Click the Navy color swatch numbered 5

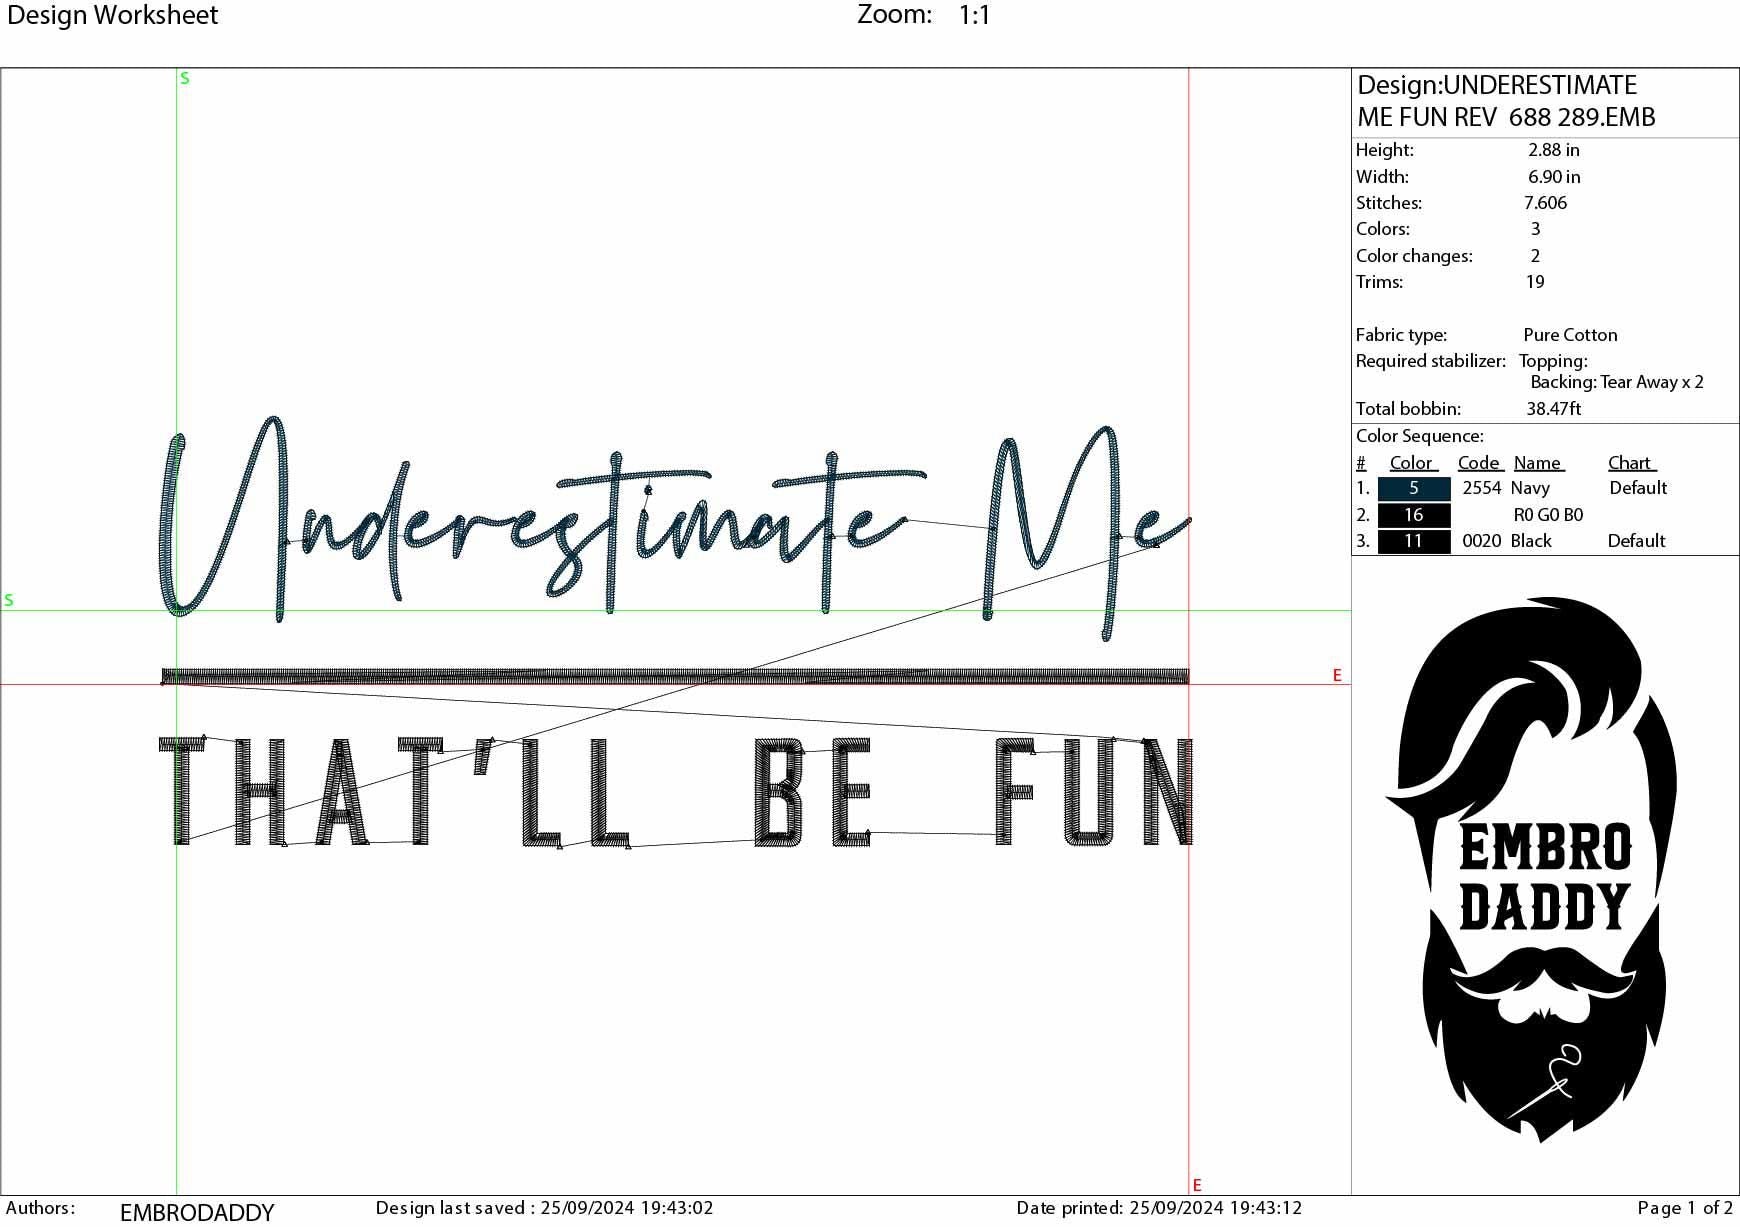(1413, 489)
